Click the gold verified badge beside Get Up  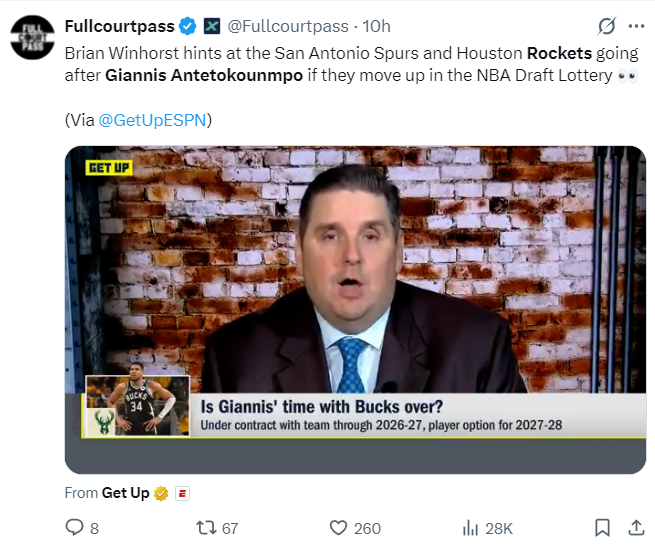(x=161, y=493)
